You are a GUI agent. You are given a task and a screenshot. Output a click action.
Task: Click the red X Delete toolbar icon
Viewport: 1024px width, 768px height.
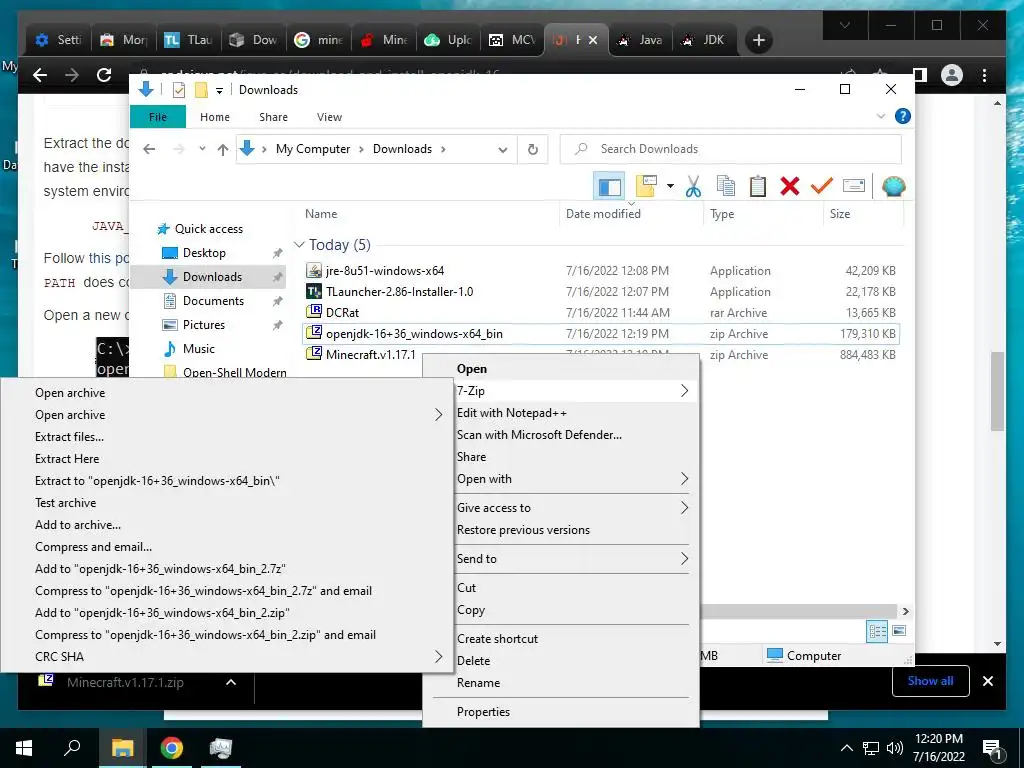790,187
